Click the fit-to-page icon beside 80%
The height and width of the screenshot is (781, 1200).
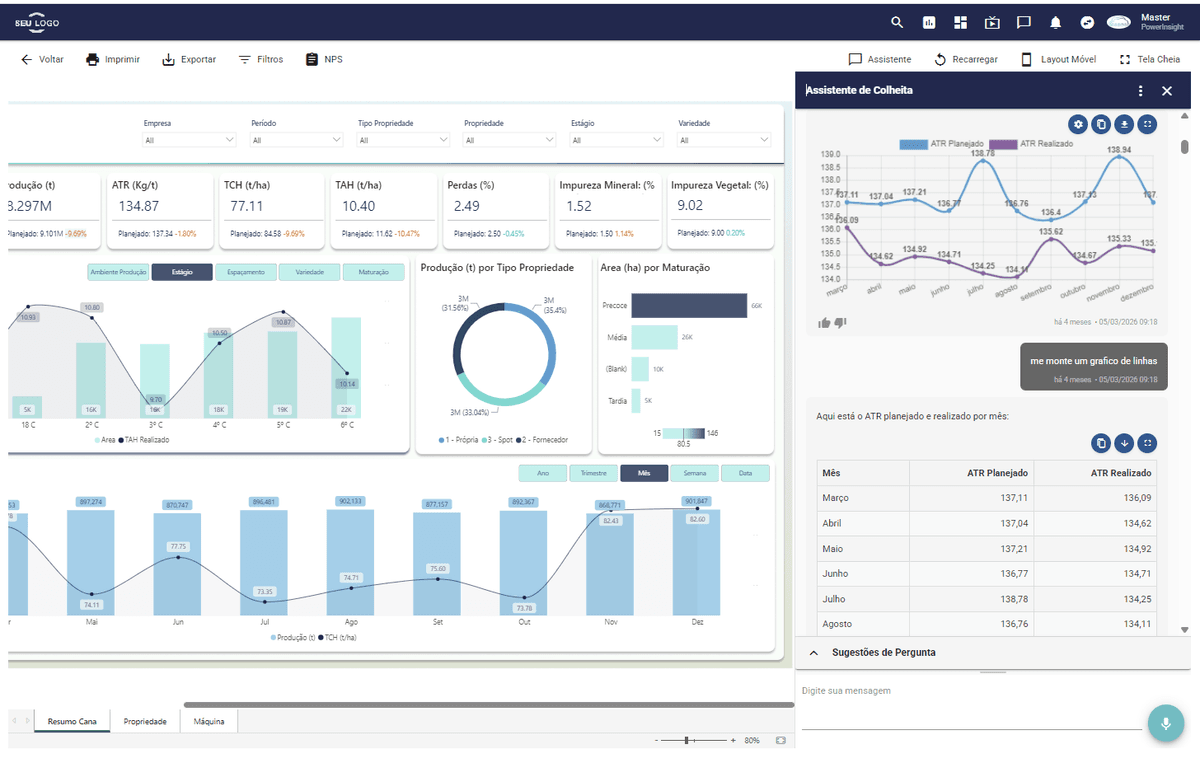pyautogui.click(x=780, y=740)
